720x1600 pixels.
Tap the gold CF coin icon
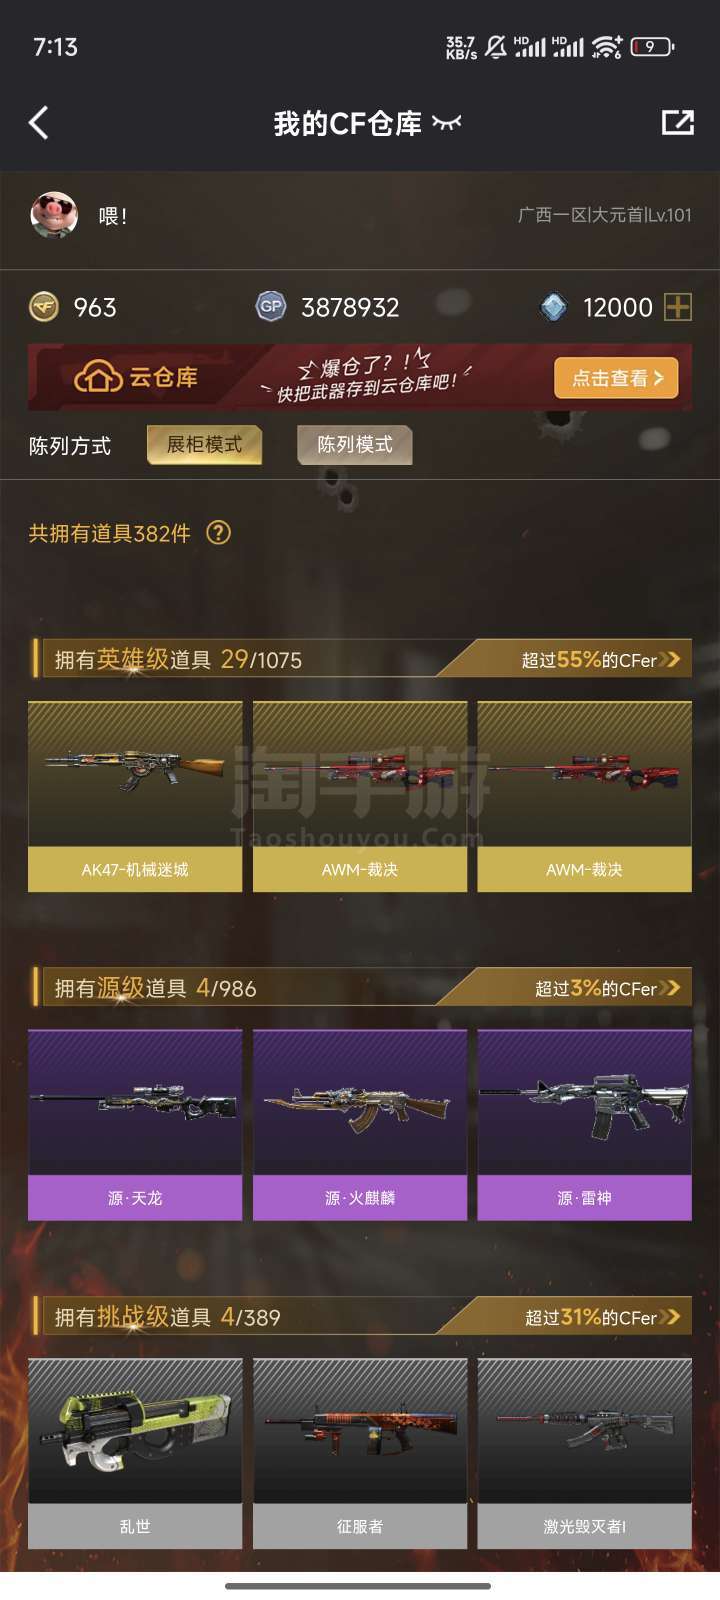point(43,307)
